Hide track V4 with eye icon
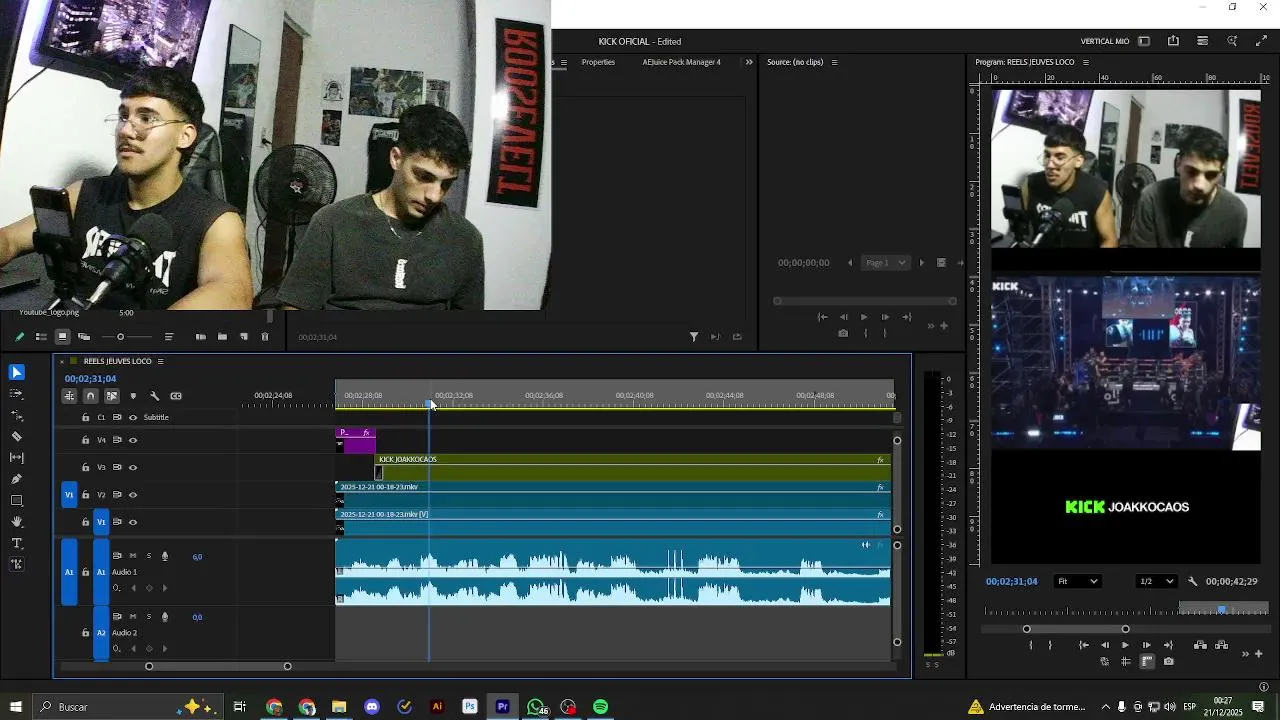1280x720 pixels. tap(133, 440)
